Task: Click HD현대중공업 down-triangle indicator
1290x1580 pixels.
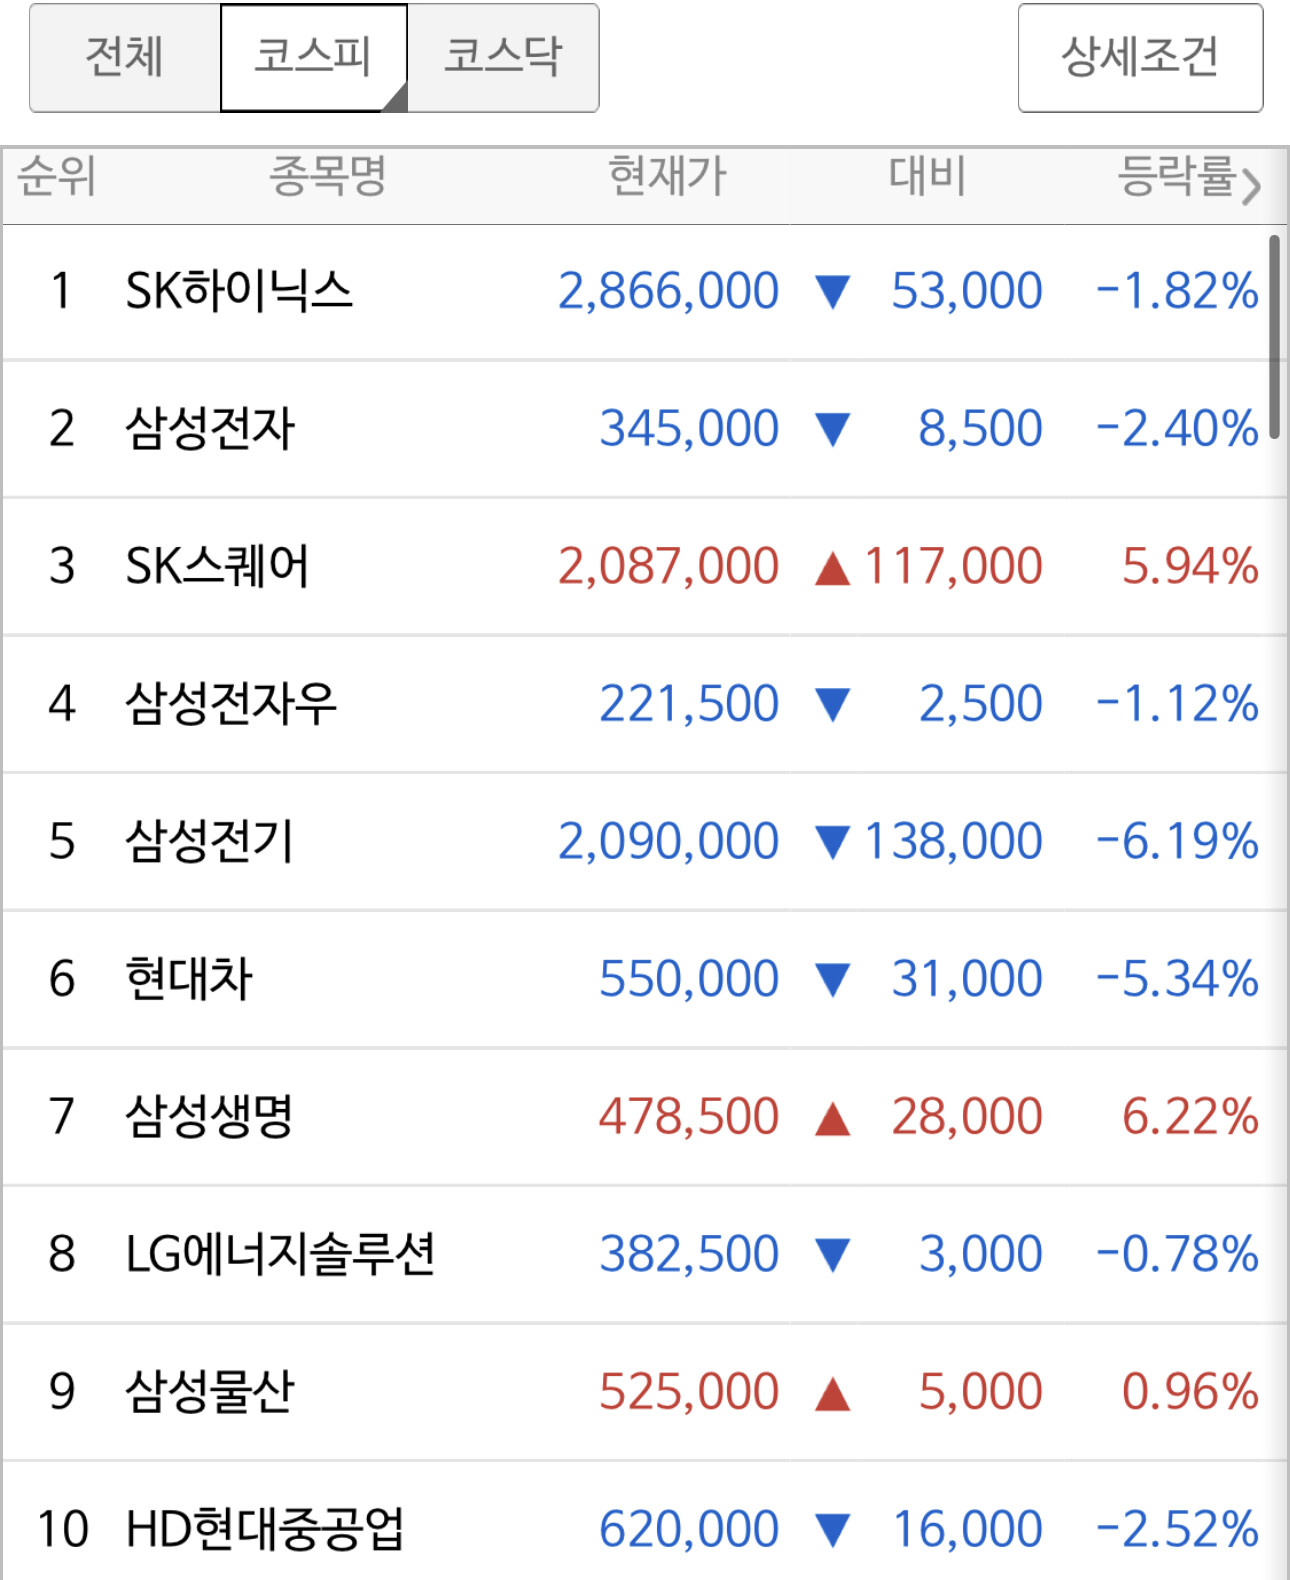Action: point(832,1530)
